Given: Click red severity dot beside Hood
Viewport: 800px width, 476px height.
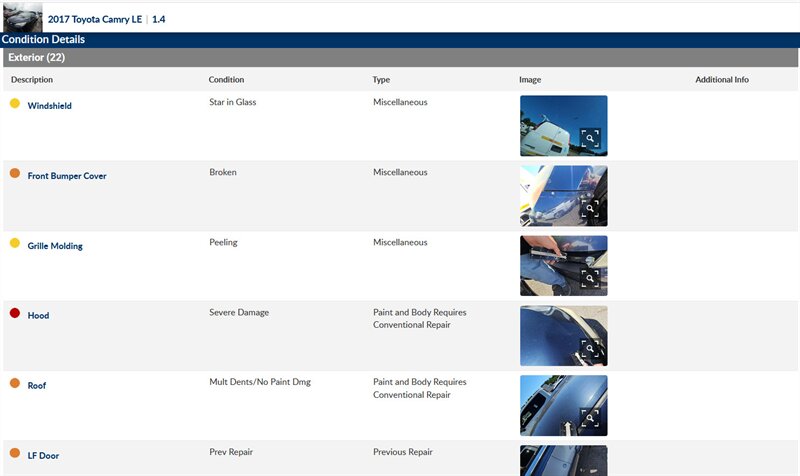Looking at the screenshot, I should [x=15, y=313].
